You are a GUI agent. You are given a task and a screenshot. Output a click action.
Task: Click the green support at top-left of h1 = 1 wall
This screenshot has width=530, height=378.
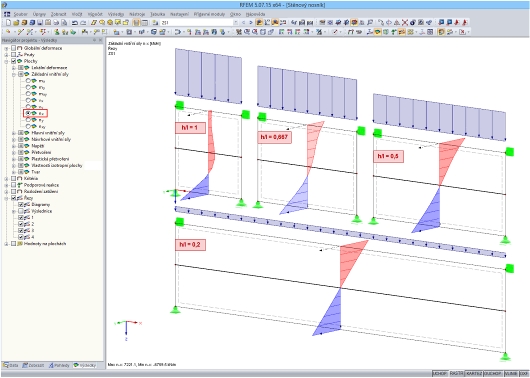tap(179, 105)
